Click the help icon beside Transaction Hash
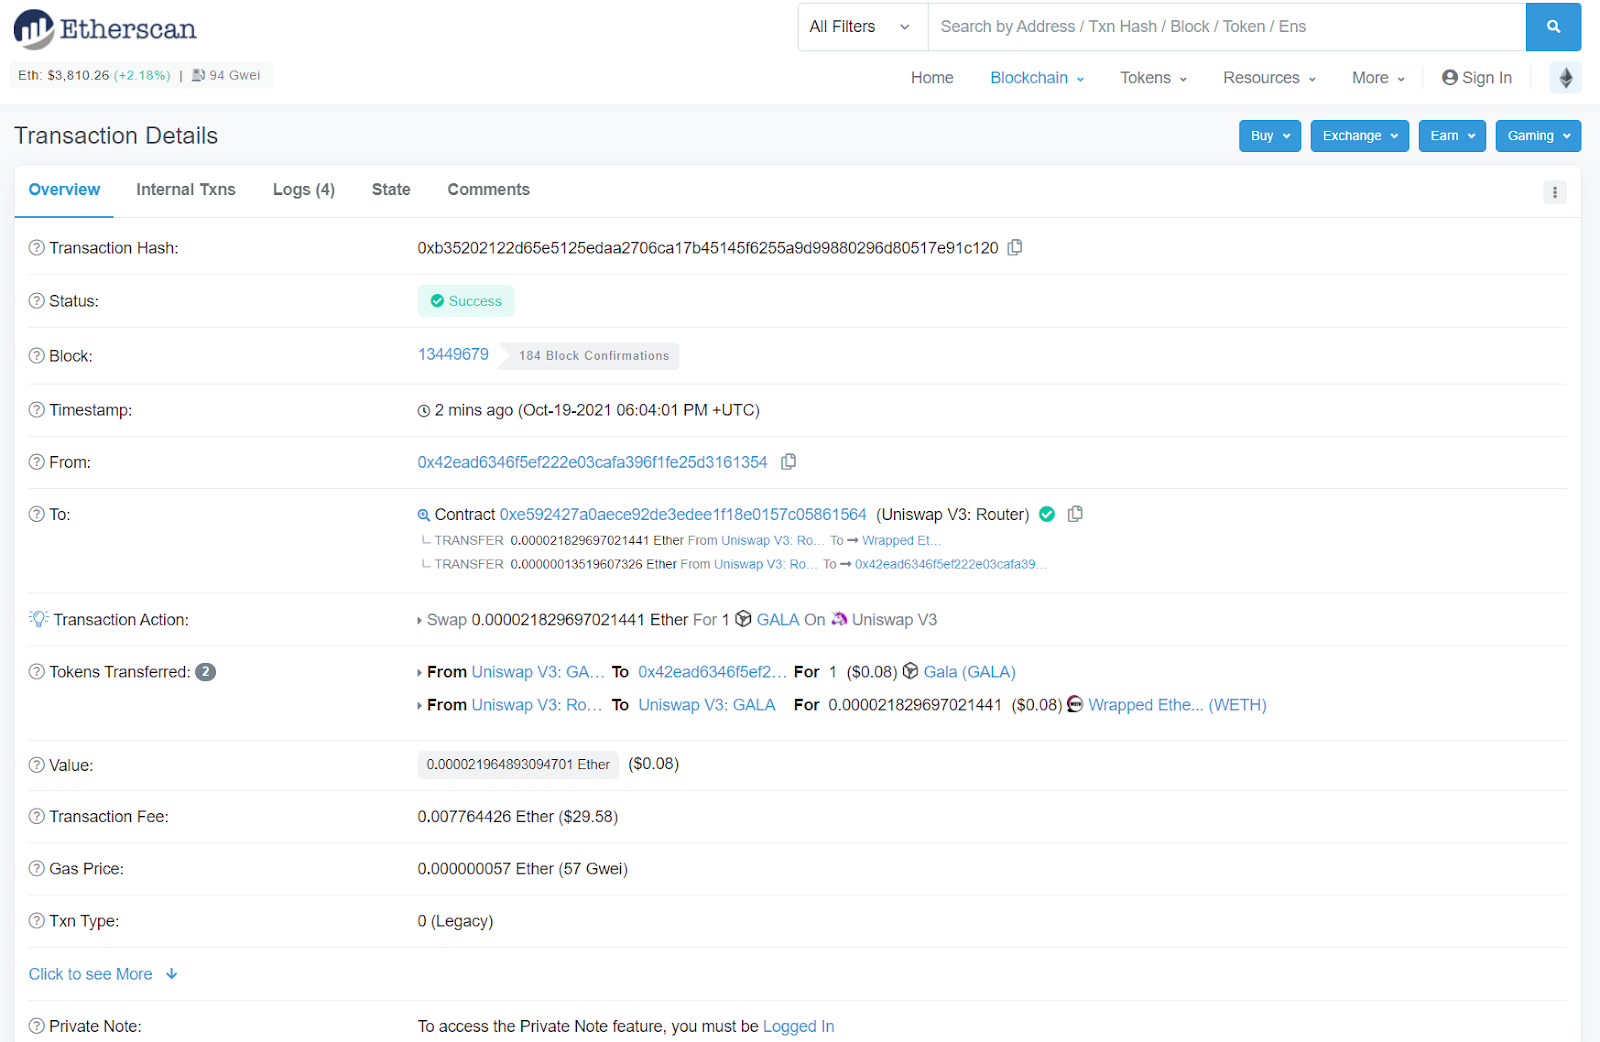The width and height of the screenshot is (1600, 1042). click(37, 248)
